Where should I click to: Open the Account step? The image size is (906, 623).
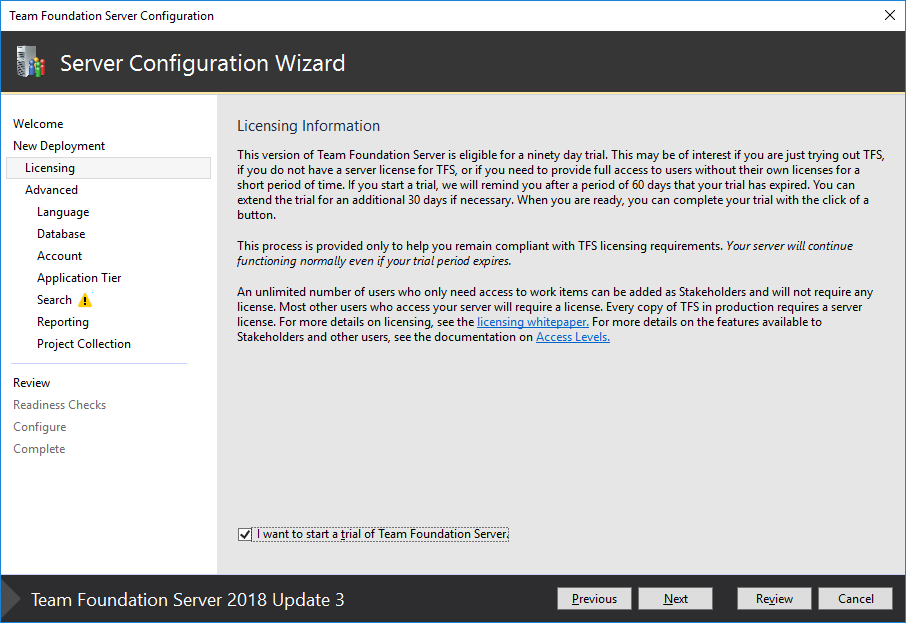point(60,256)
